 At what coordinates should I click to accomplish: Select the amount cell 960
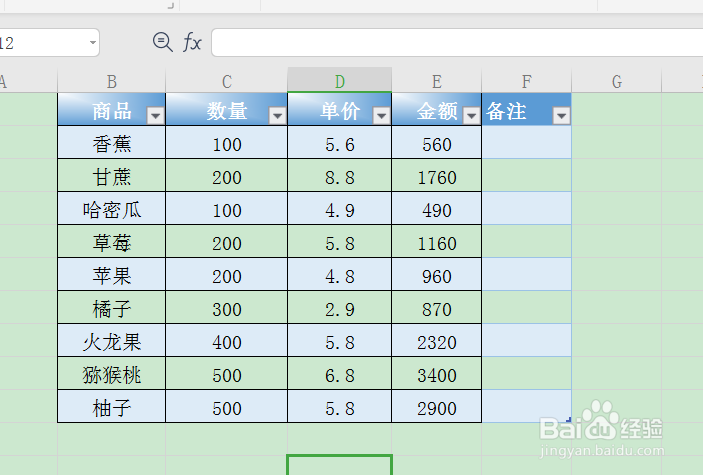tap(437, 274)
